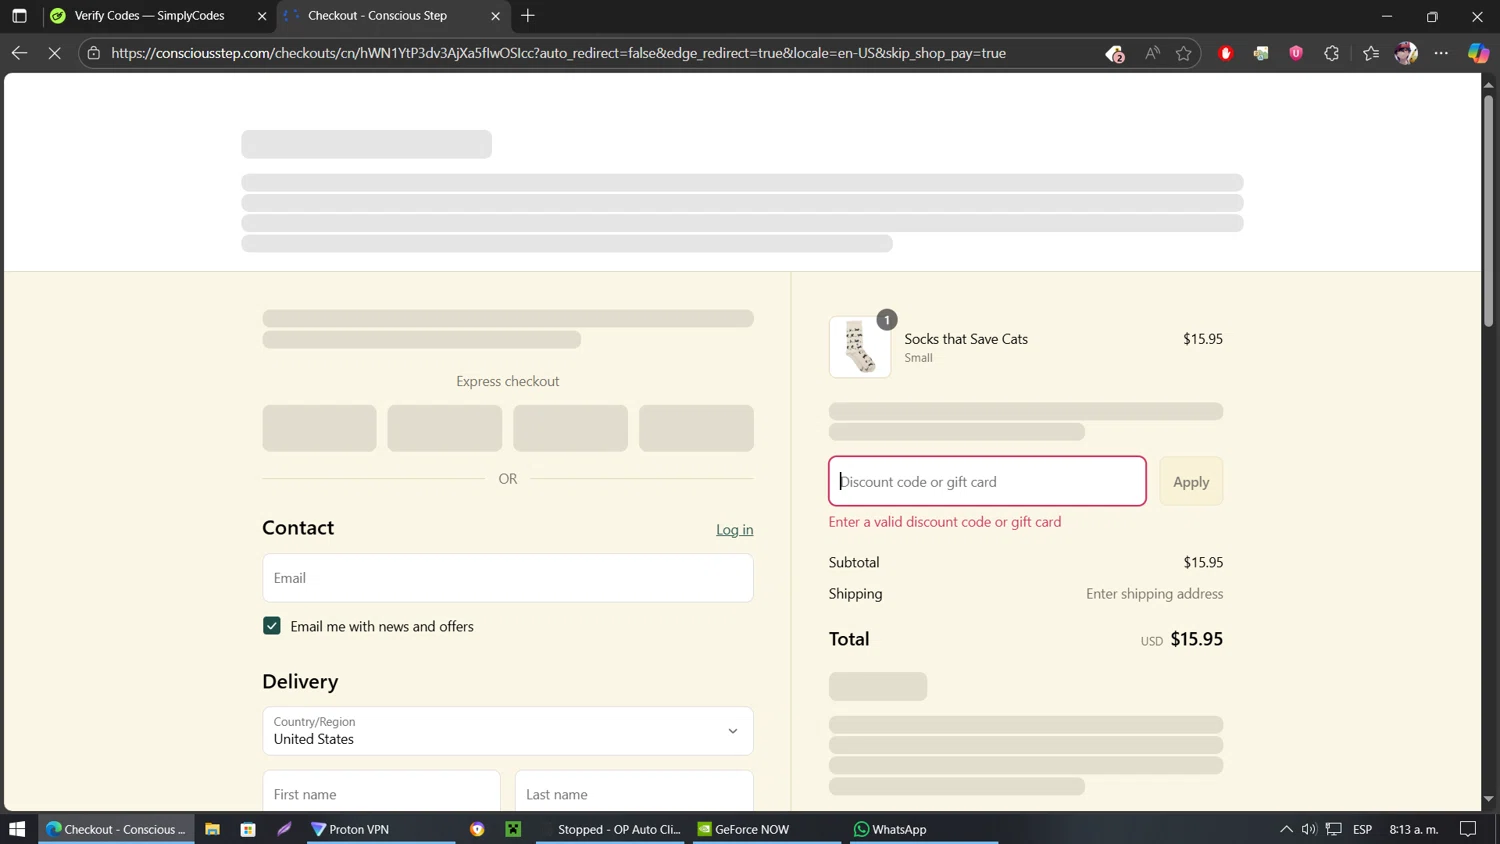1500x844 pixels.
Task: Click the Discount code or gift card field
Action: click(x=987, y=481)
